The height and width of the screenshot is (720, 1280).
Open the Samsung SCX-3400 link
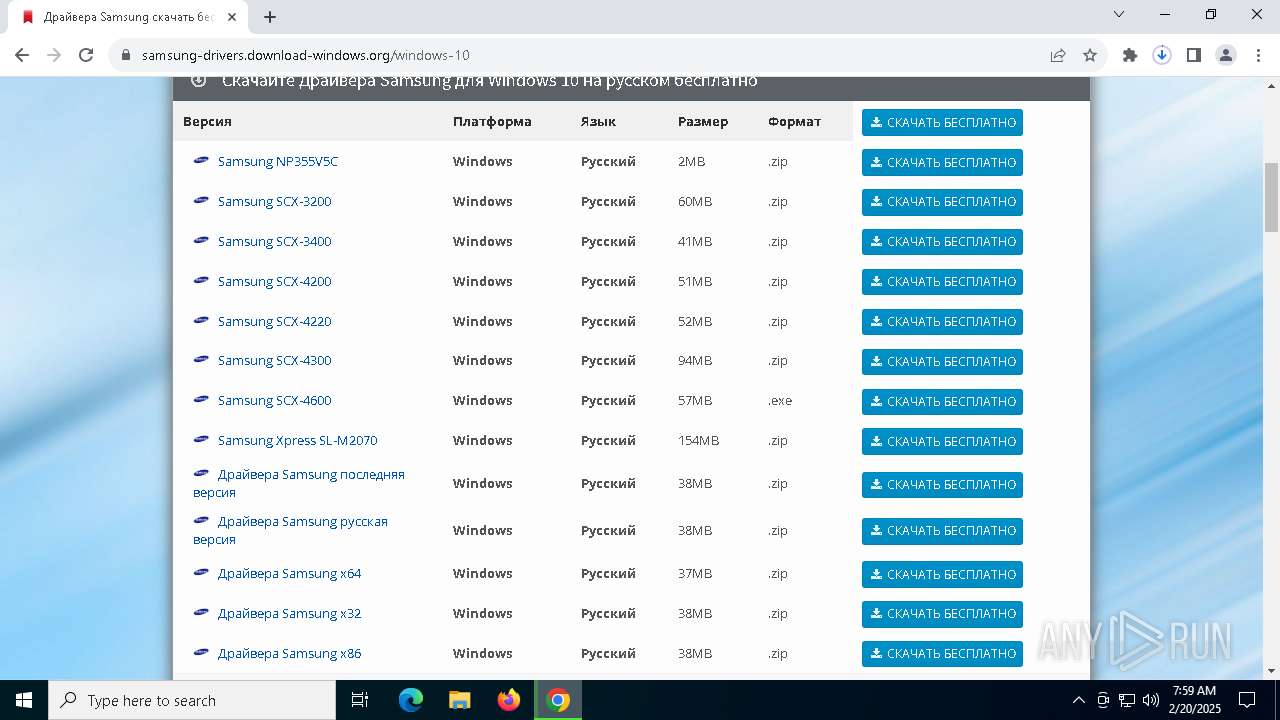coord(274,241)
